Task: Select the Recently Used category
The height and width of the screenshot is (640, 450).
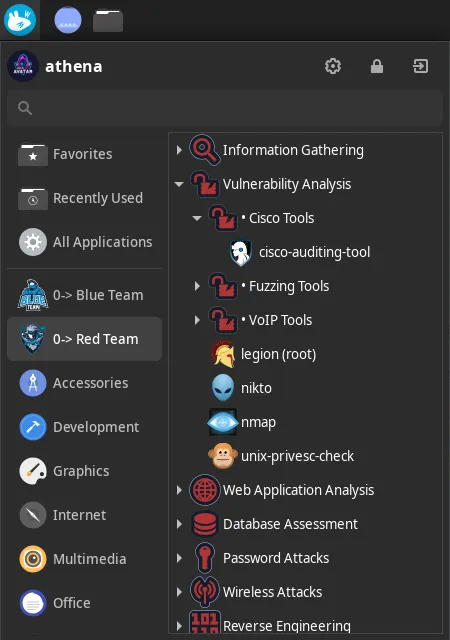Action: coord(85,198)
